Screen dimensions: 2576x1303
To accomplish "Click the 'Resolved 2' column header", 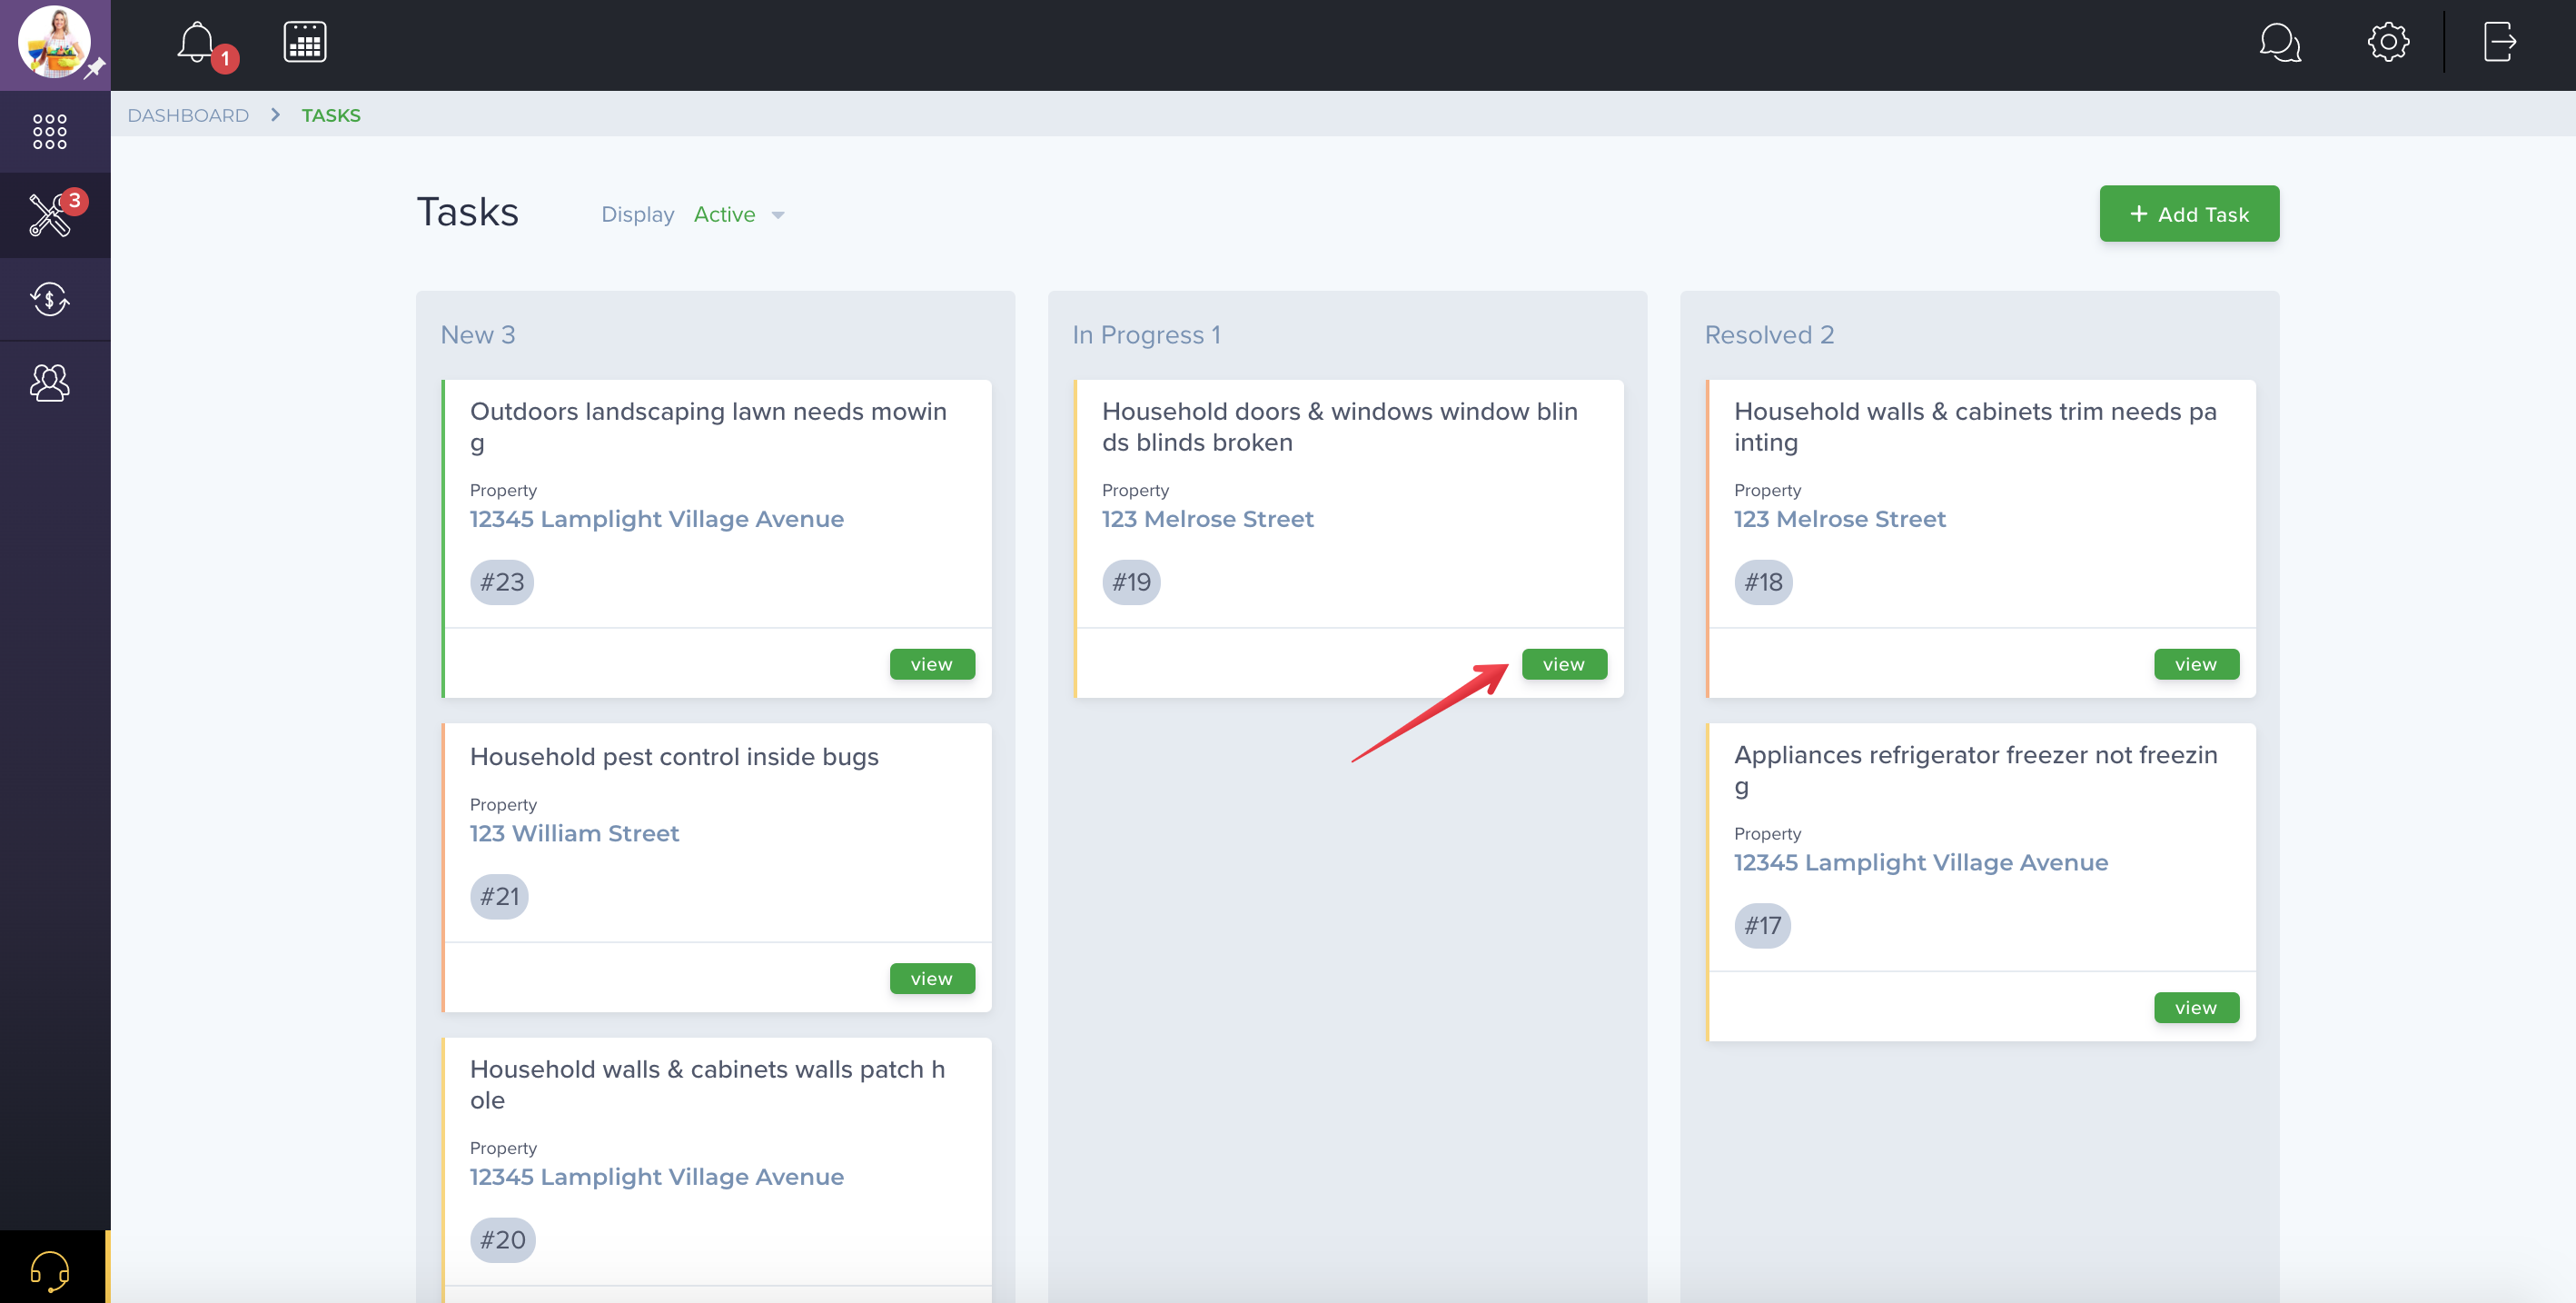I will click(1769, 334).
